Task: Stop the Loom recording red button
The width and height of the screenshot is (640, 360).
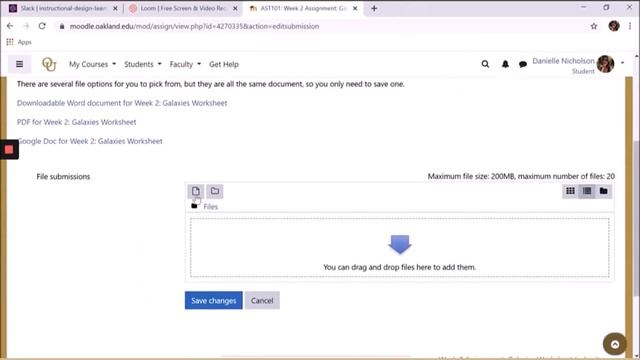Action: pos(9,150)
